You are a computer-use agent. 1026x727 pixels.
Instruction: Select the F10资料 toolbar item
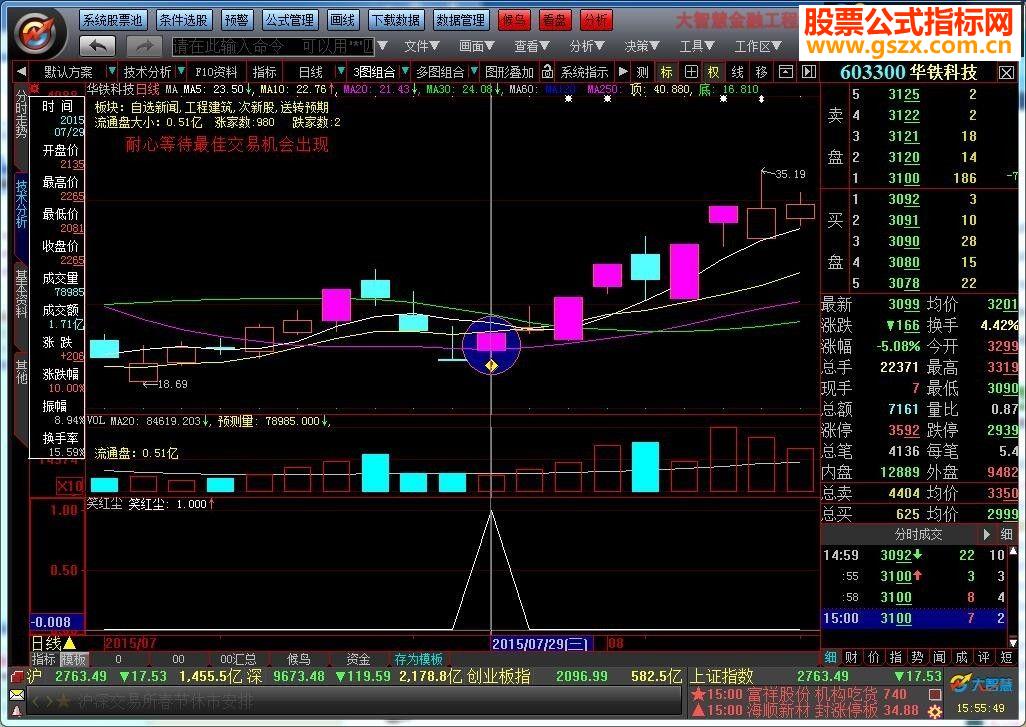tap(216, 71)
